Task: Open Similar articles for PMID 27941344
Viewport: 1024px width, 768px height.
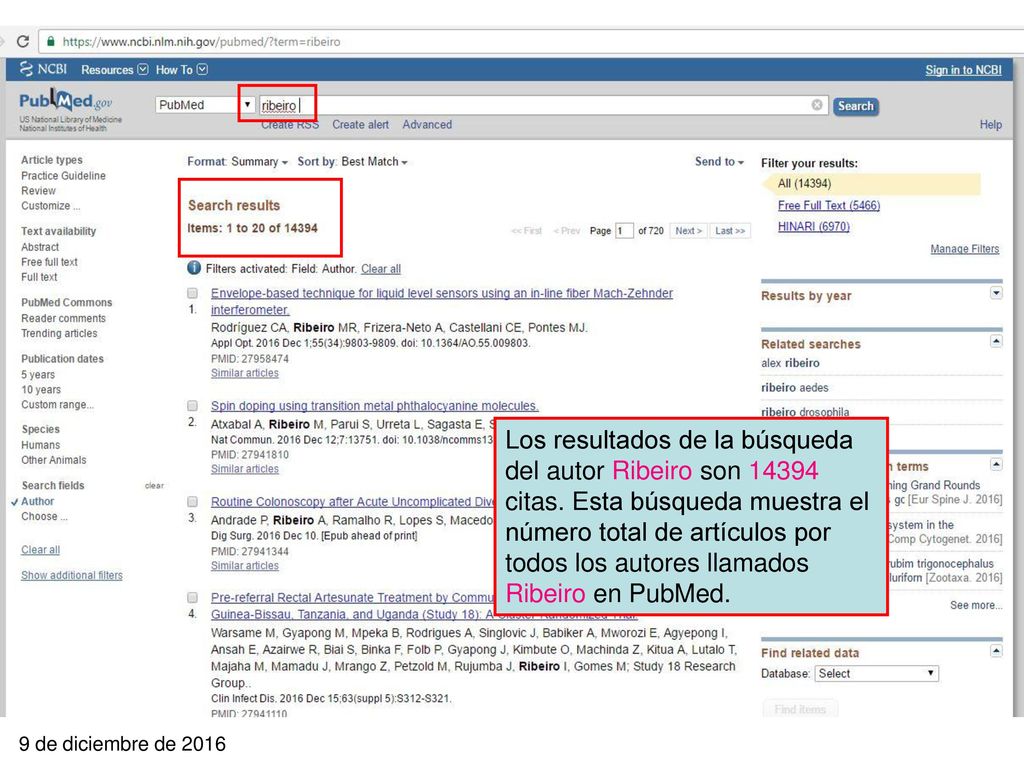Action: (245, 565)
